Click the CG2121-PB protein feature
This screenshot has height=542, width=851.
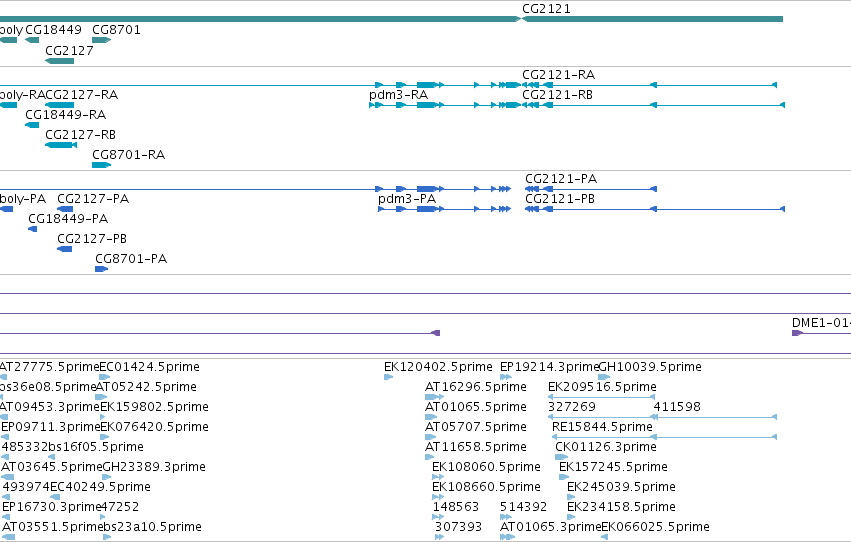(x=655, y=209)
